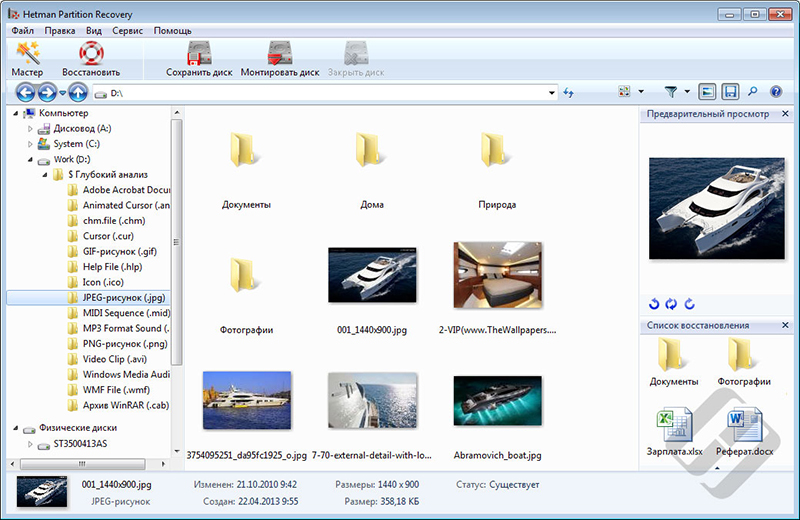This screenshot has width=800, height=520.
Task: Open the filter options dropdown
Action: tap(688, 92)
